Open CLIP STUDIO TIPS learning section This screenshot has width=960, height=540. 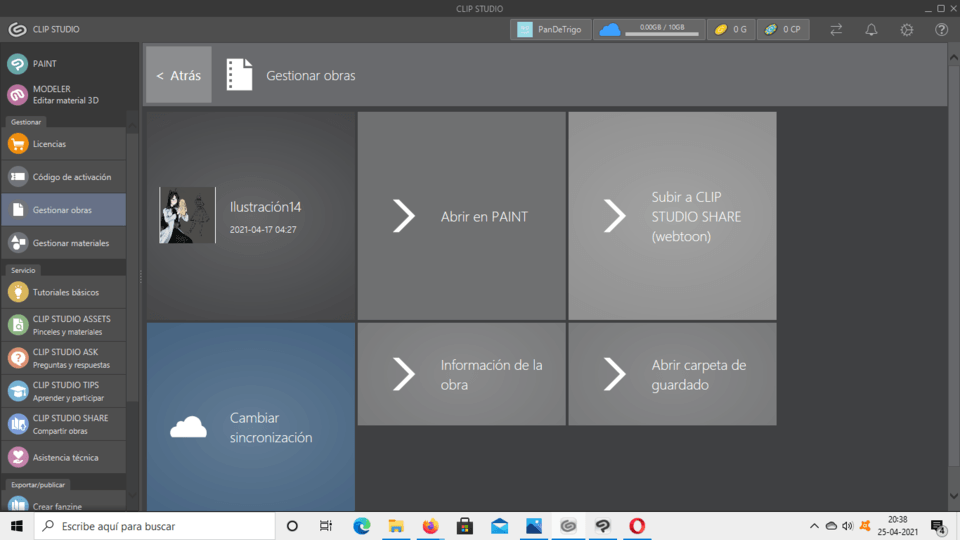pyautogui.click(x=64, y=391)
